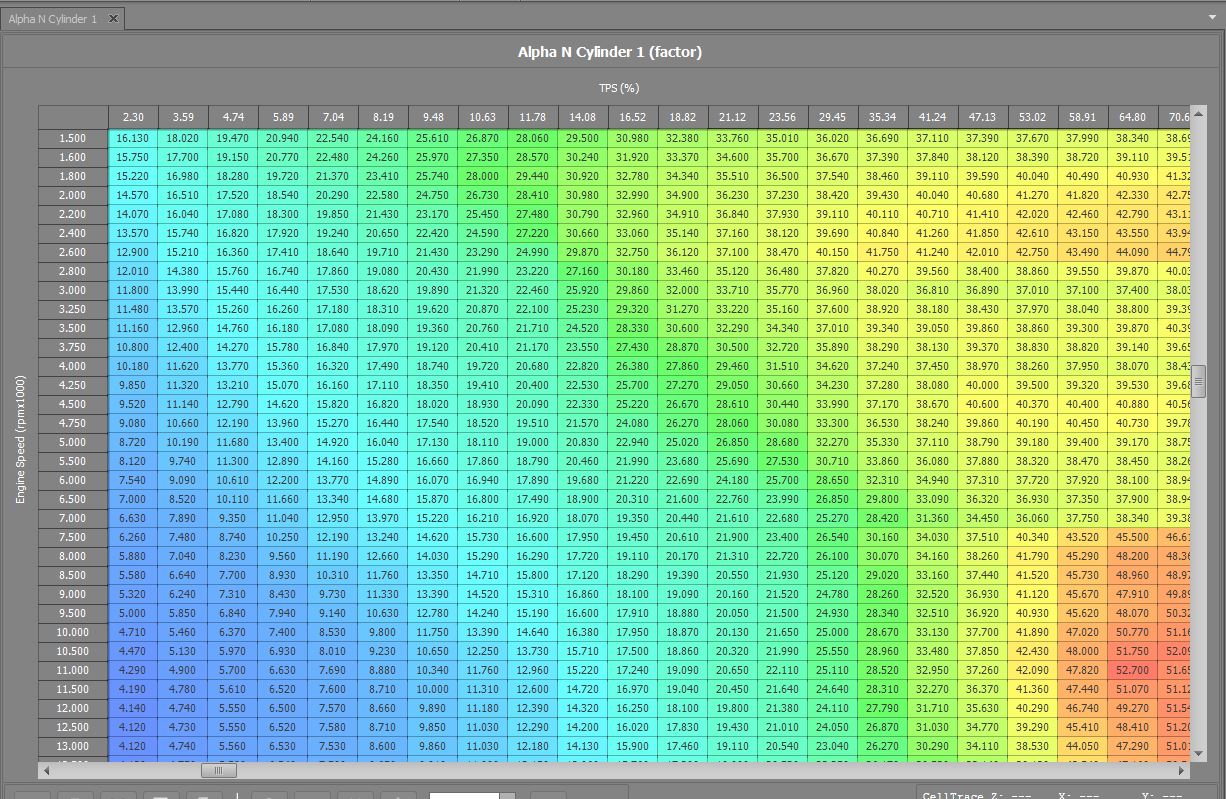This screenshot has height=799, width=1226.
Task: Select the 7.000 engine speed row header
Action: pos(73,518)
